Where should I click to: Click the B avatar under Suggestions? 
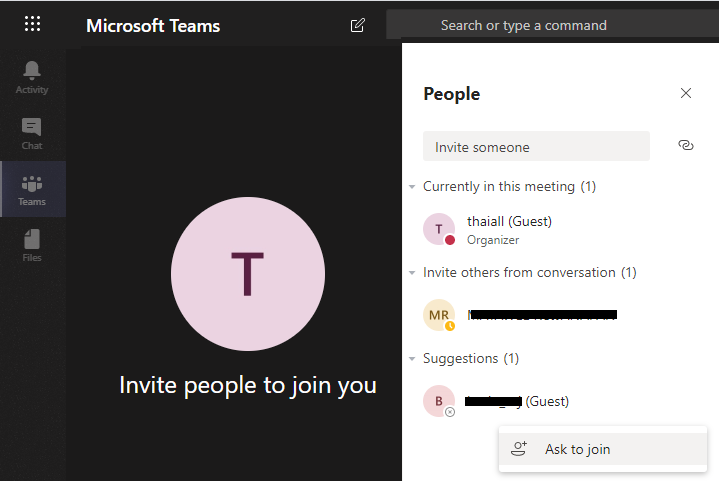(439, 401)
